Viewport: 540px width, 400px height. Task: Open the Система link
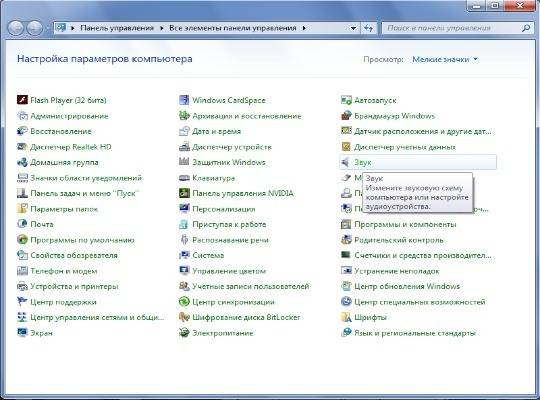point(208,255)
